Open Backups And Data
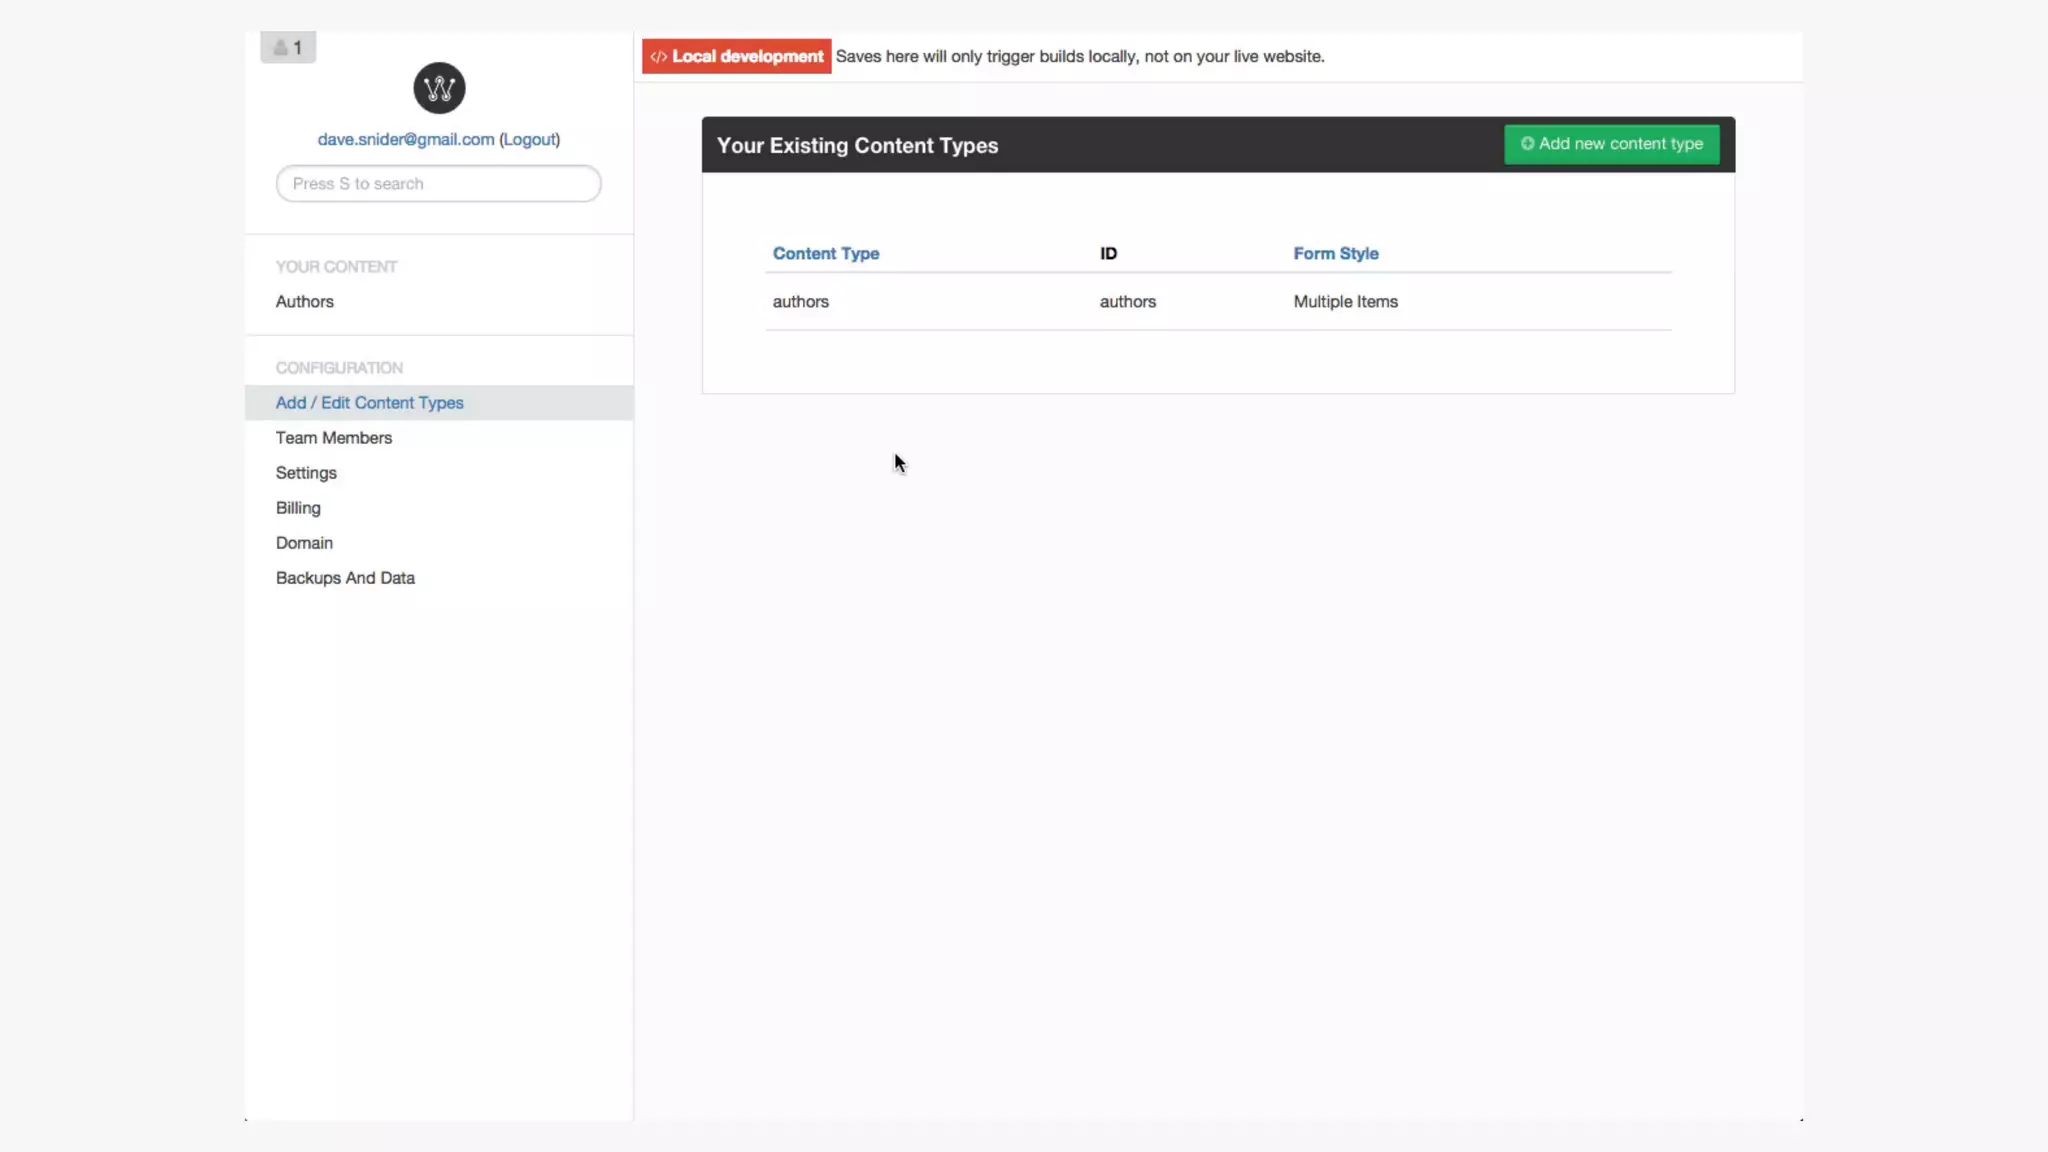This screenshot has height=1152, width=2048. pos(345,578)
